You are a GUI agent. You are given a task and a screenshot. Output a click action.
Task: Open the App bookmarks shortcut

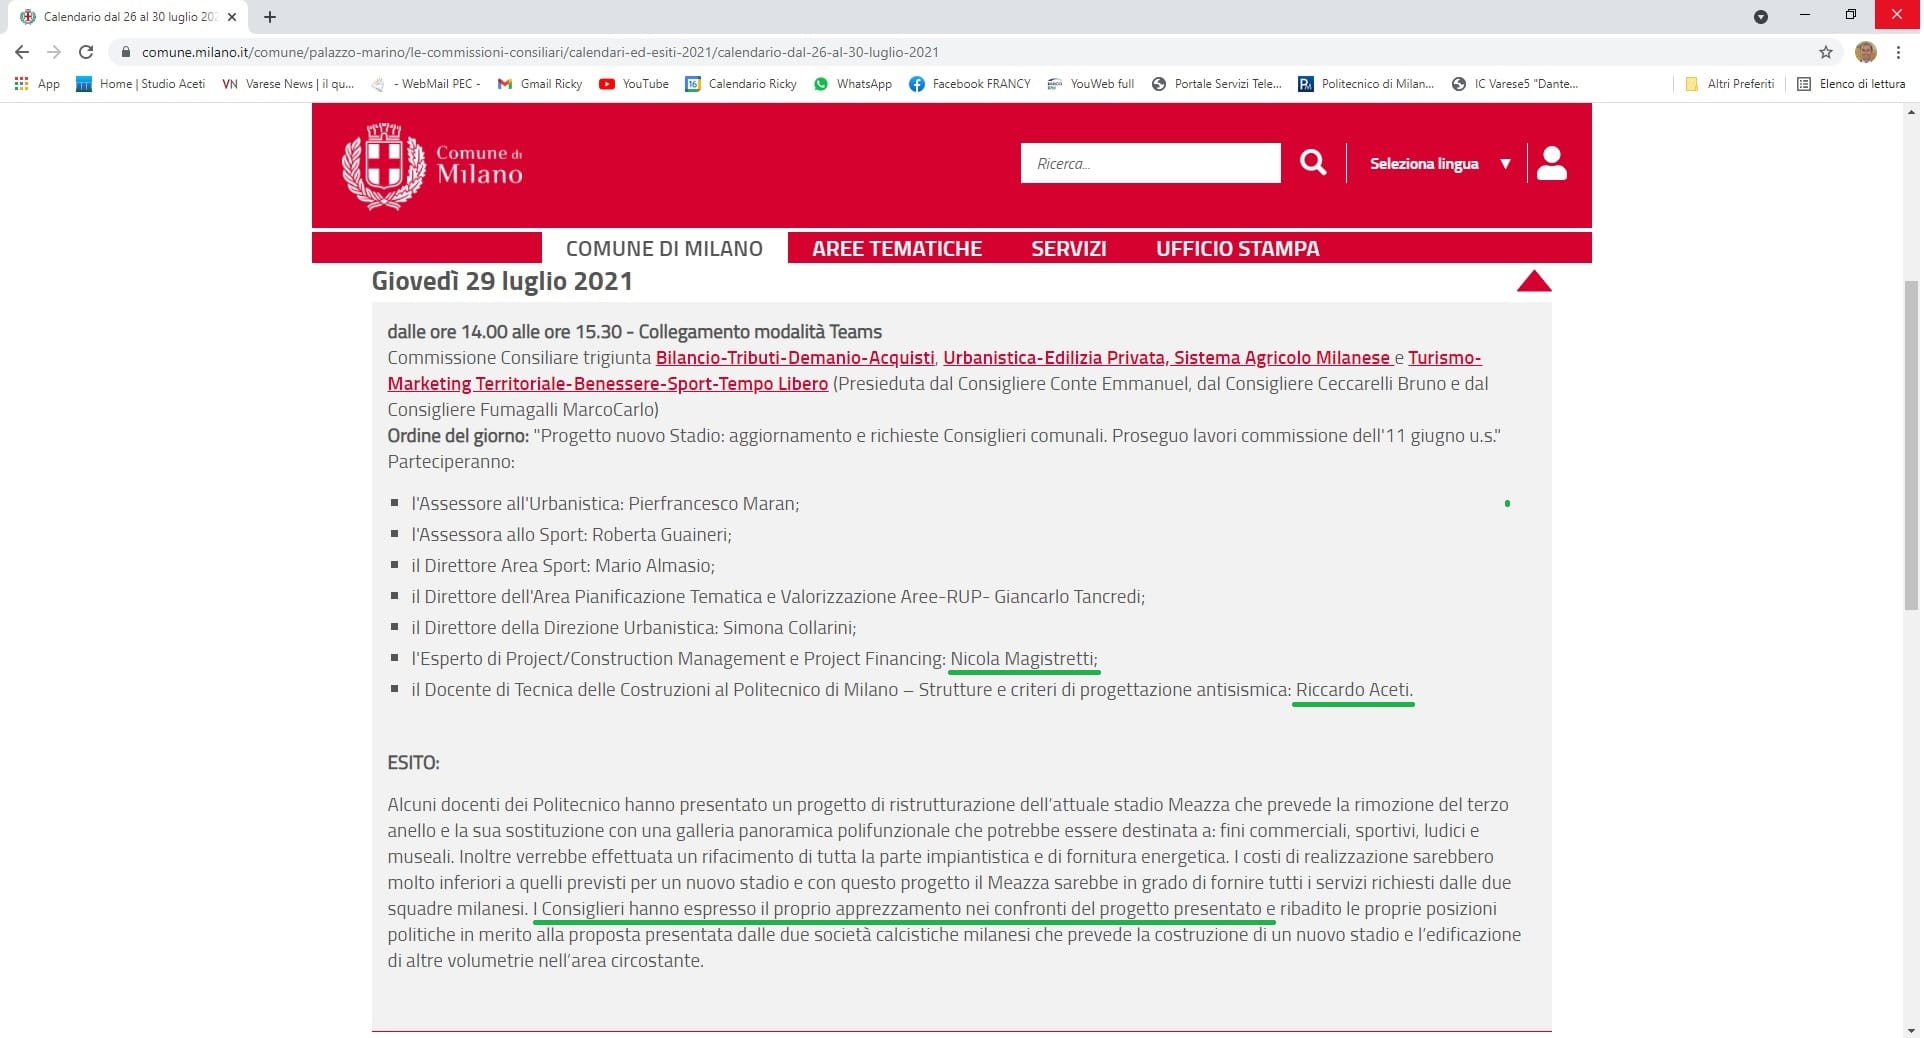pyautogui.click(x=37, y=84)
